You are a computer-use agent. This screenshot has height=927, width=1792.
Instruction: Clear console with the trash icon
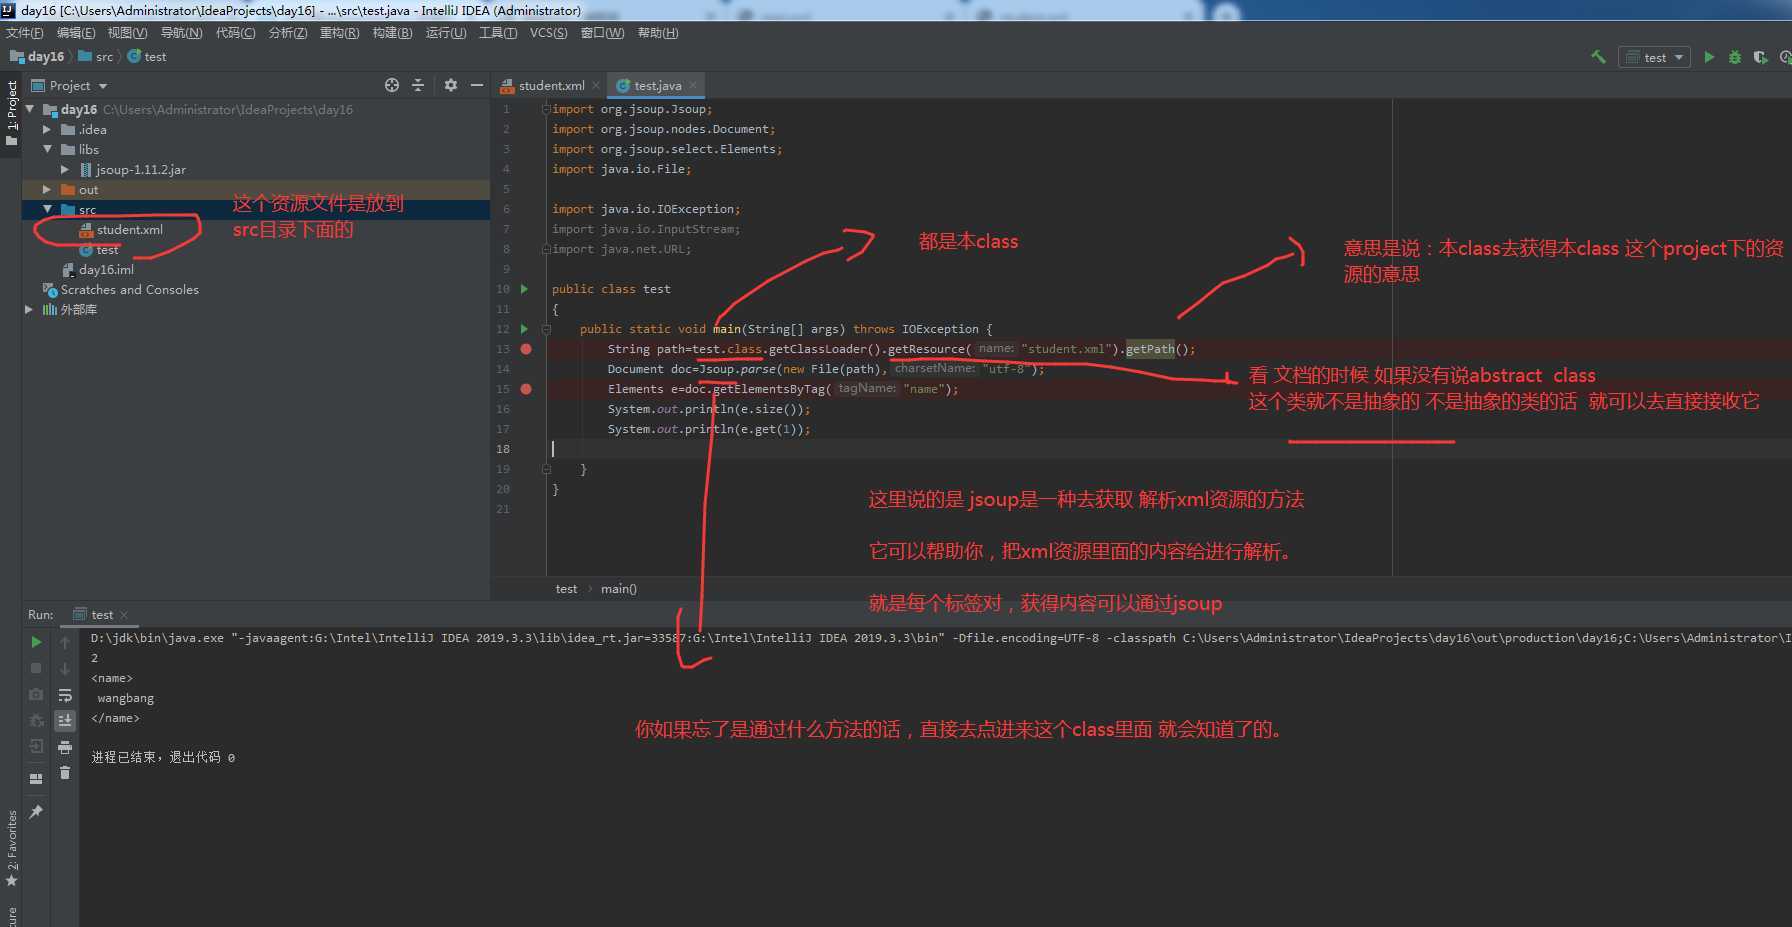coord(65,772)
